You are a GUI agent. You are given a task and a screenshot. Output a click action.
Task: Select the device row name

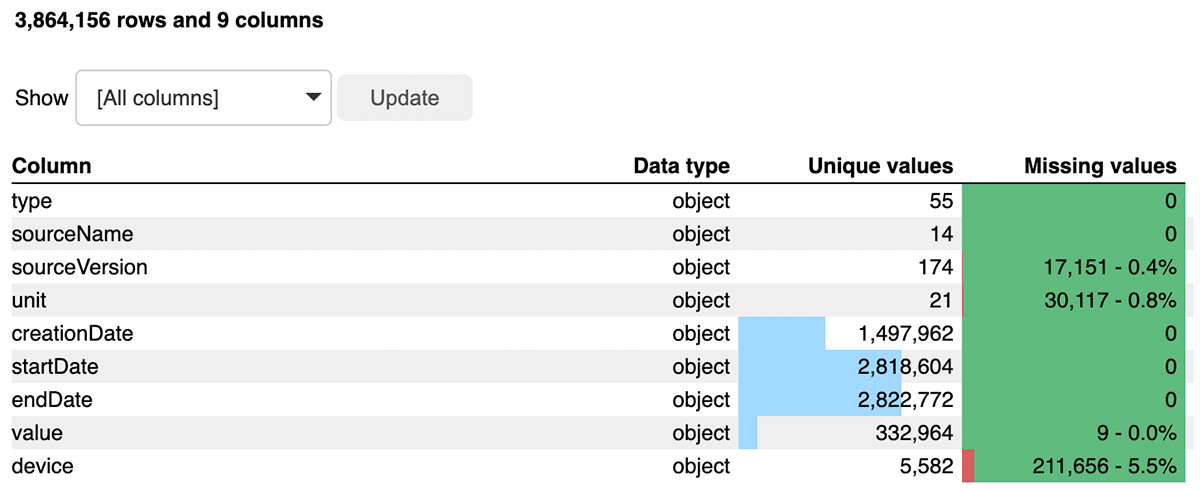42,466
